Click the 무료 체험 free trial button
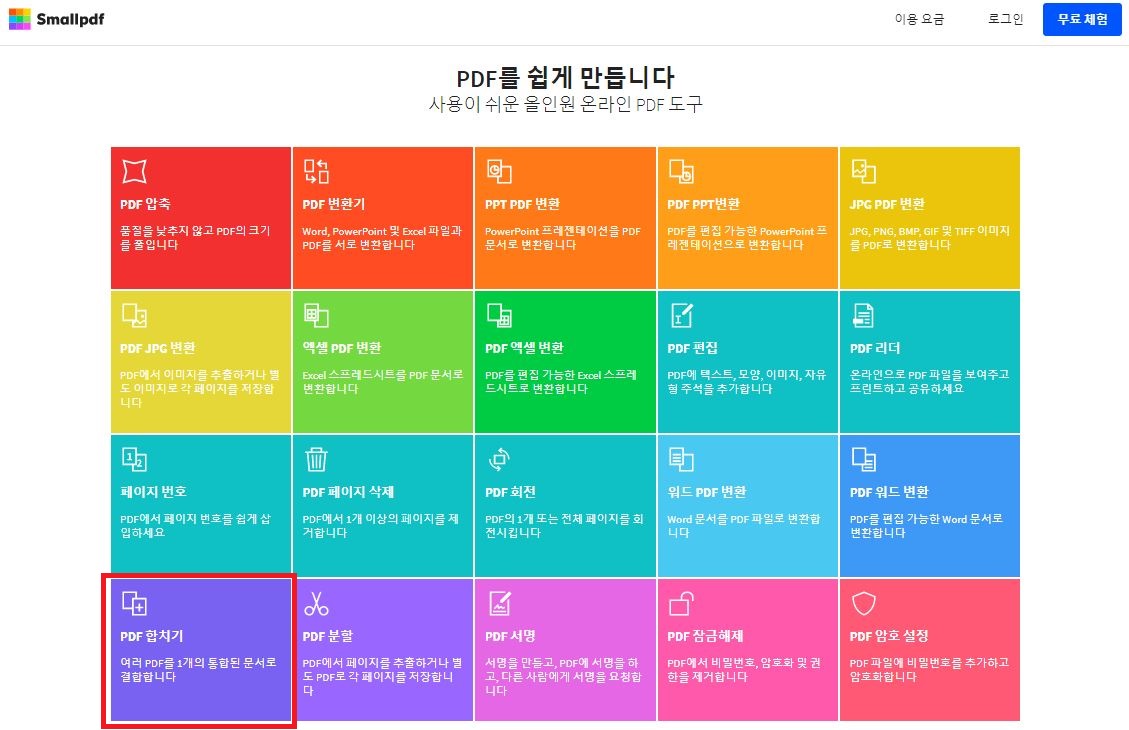This screenshot has height=730, width=1129. tap(1082, 19)
